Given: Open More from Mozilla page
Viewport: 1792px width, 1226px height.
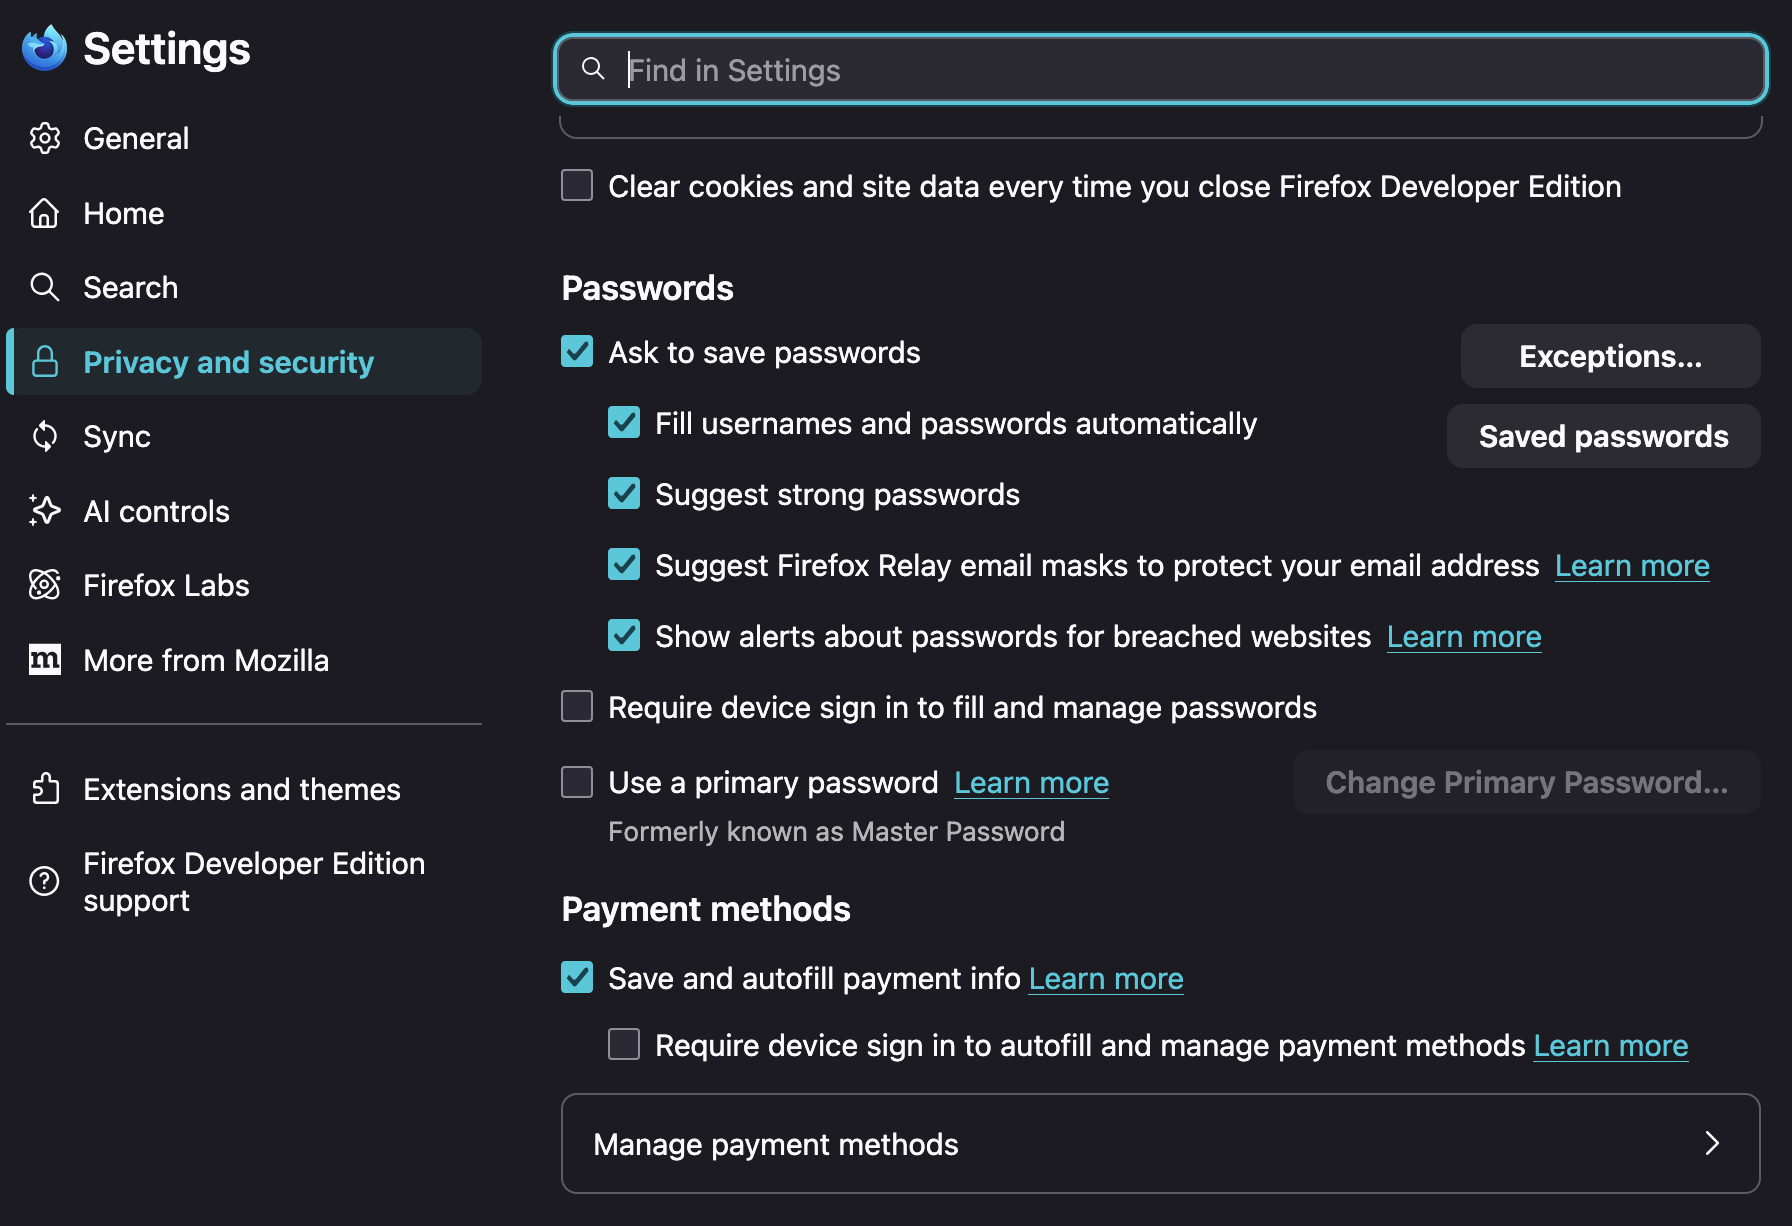Looking at the screenshot, I should tap(244, 660).
